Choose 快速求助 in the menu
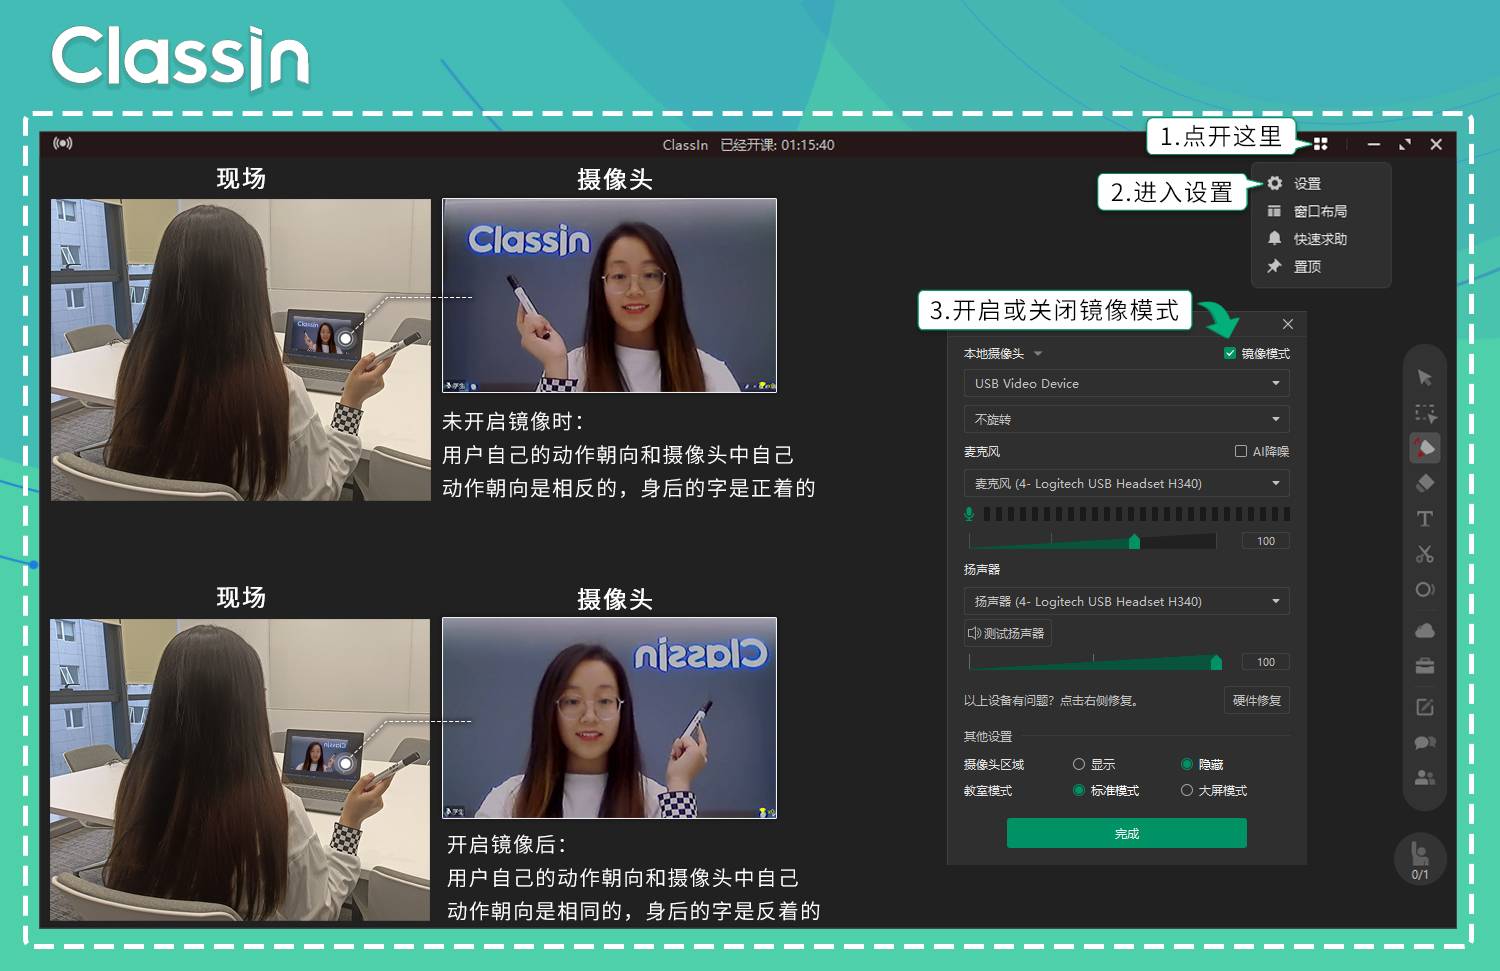Viewport: 1500px width, 971px height. (x=1320, y=239)
